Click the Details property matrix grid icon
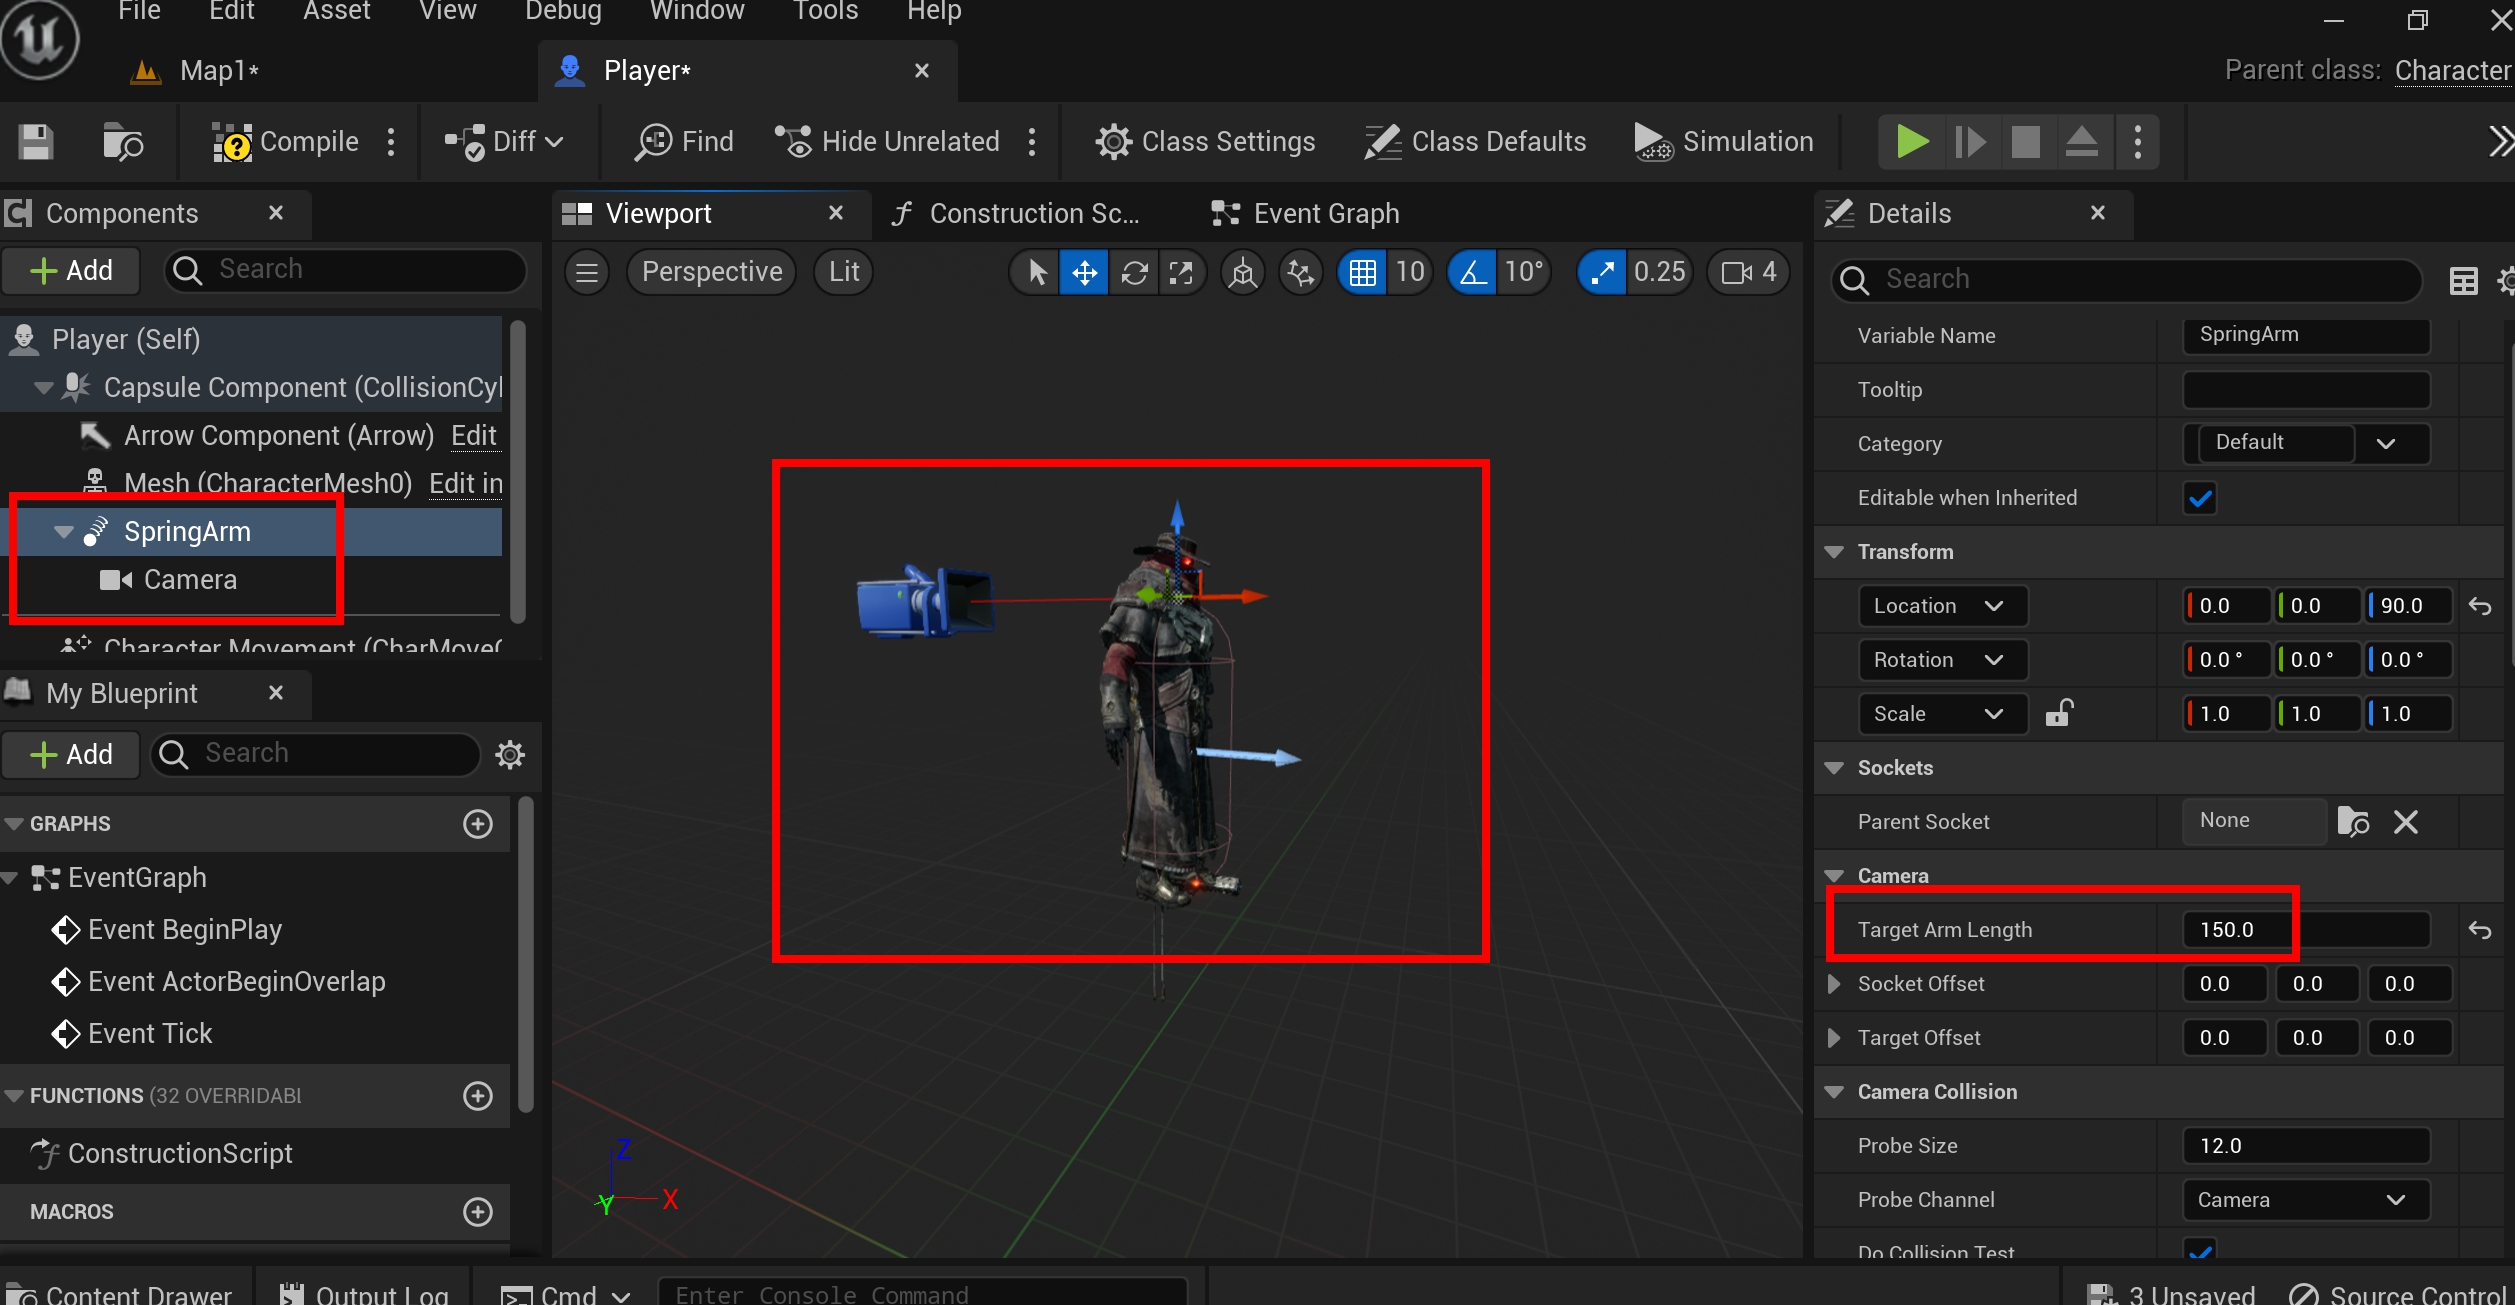This screenshot has width=2515, height=1305. pos(2464,281)
